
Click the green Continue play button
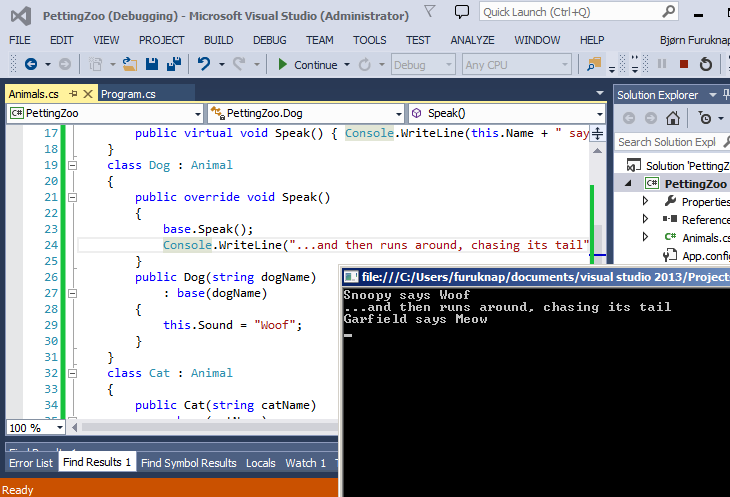(x=282, y=64)
